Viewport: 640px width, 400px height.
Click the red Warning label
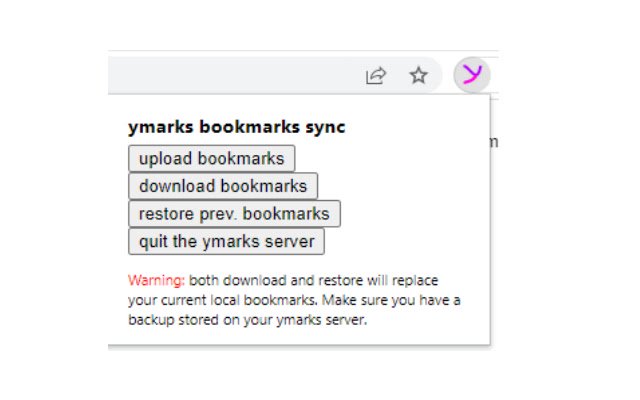coord(156,280)
